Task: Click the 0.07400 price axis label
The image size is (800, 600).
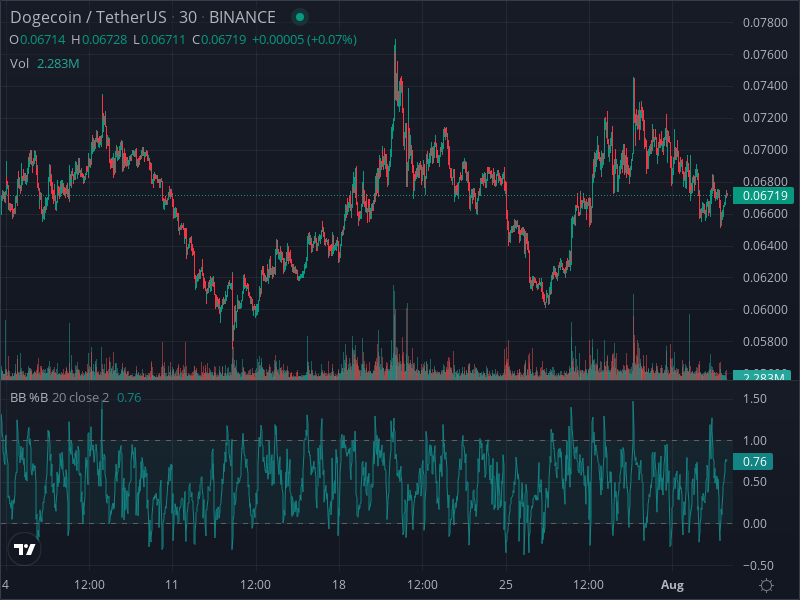Action: click(x=765, y=86)
